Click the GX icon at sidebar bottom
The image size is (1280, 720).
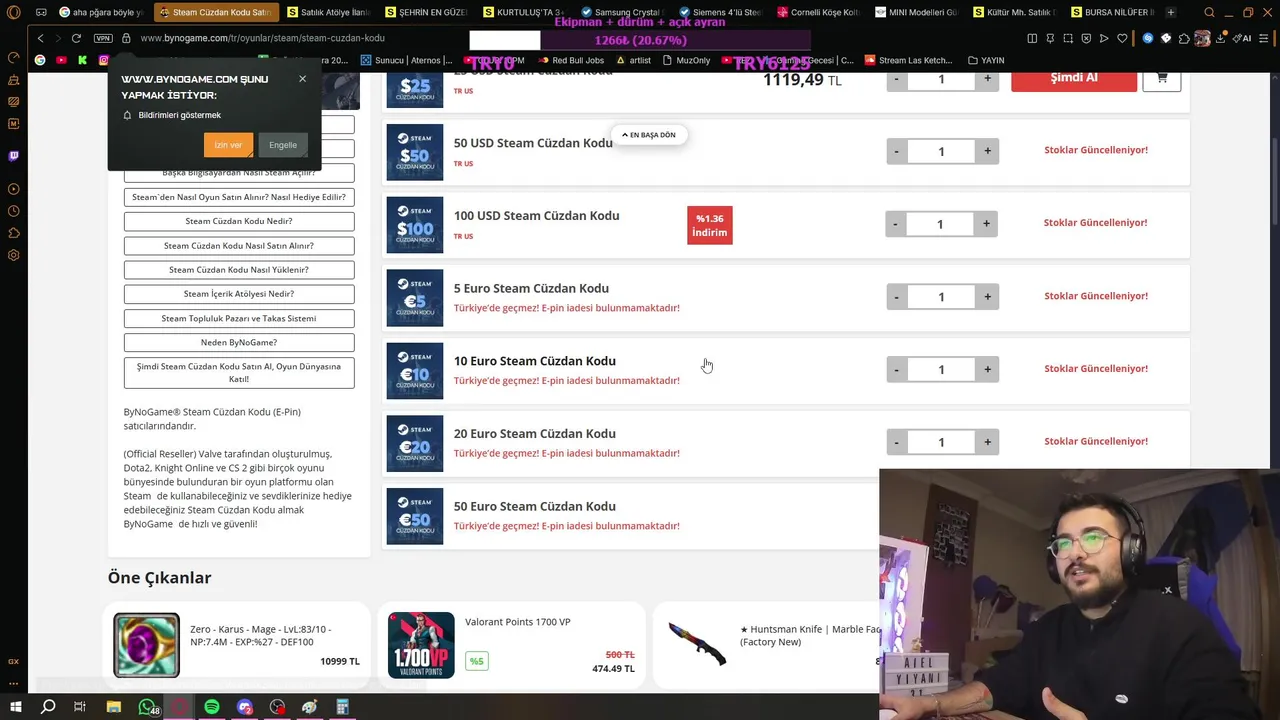(x=13, y=661)
